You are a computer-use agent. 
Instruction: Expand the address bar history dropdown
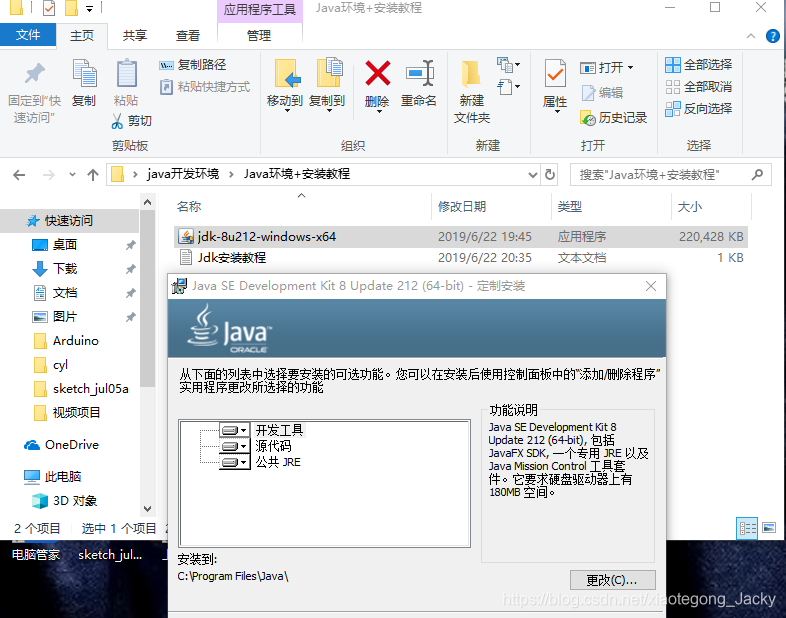pos(533,175)
